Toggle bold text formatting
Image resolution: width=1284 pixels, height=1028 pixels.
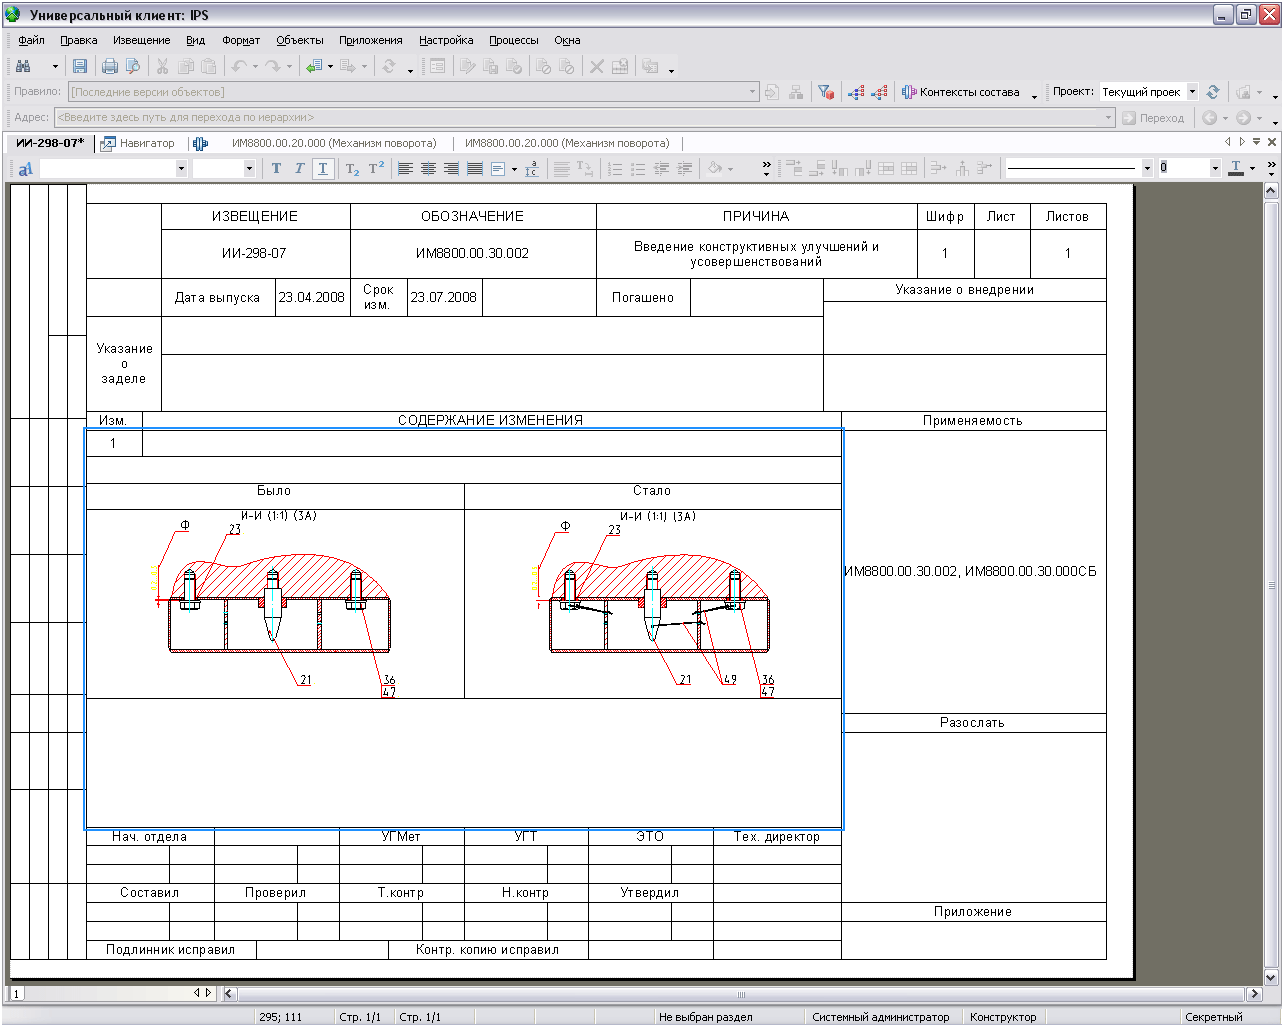pos(277,169)
